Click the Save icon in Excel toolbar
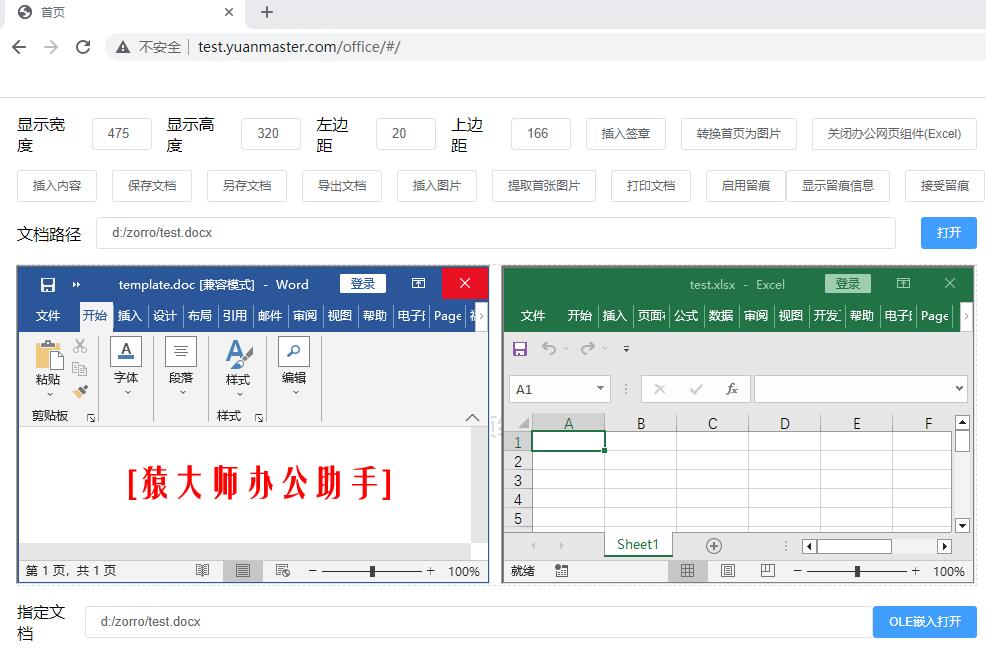Screen dimensions: 986x654 pos(520,348)
